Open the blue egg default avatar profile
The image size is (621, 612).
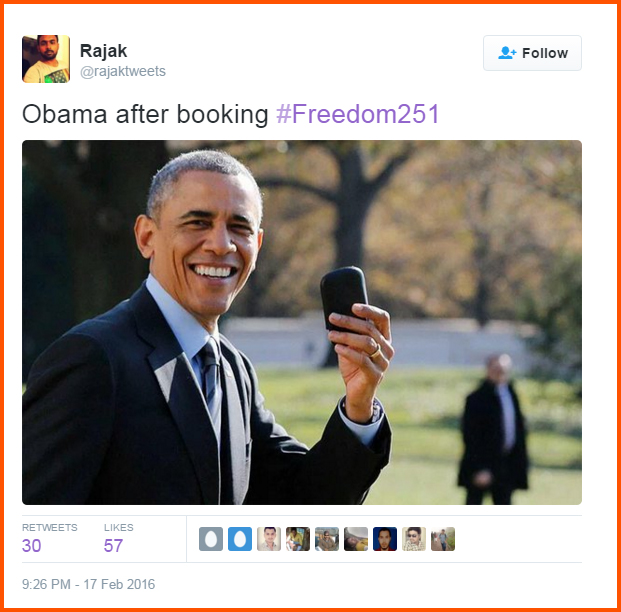[x=240, y=539]
